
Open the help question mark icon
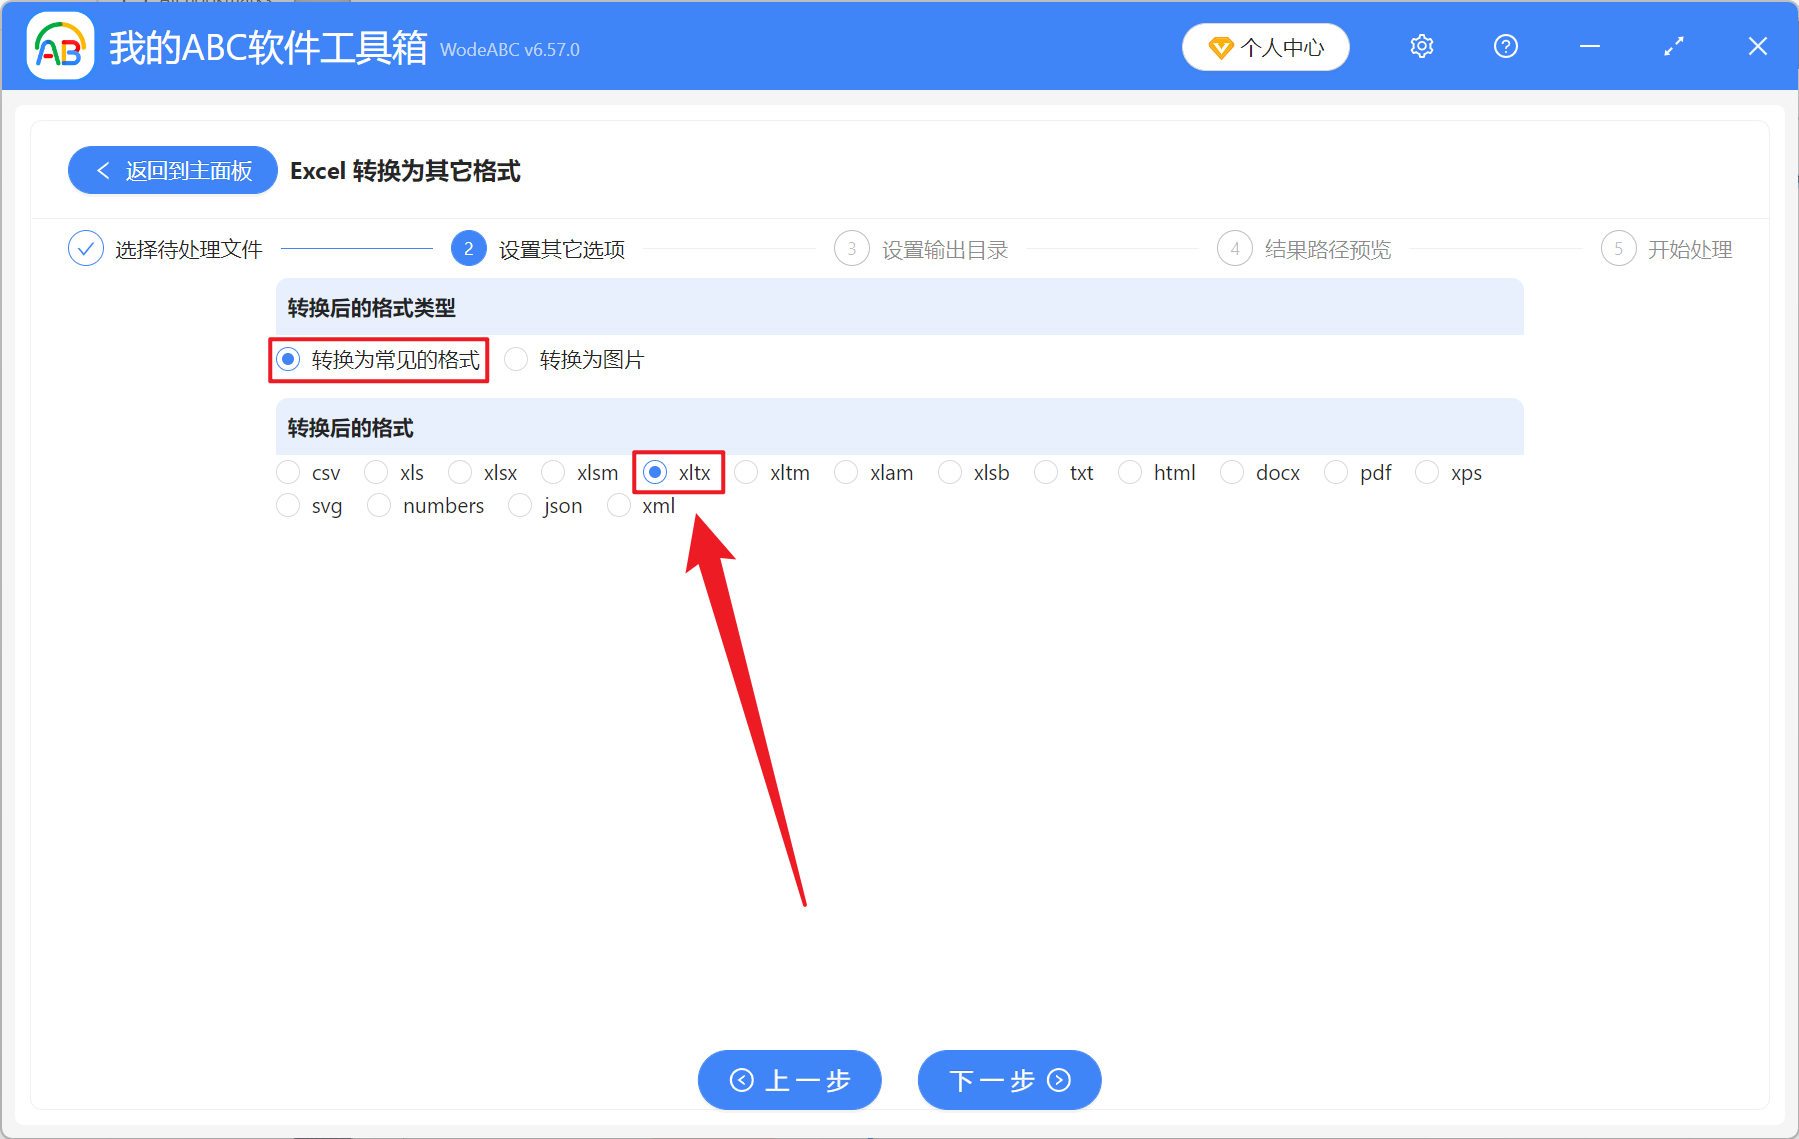point(1505,46)
